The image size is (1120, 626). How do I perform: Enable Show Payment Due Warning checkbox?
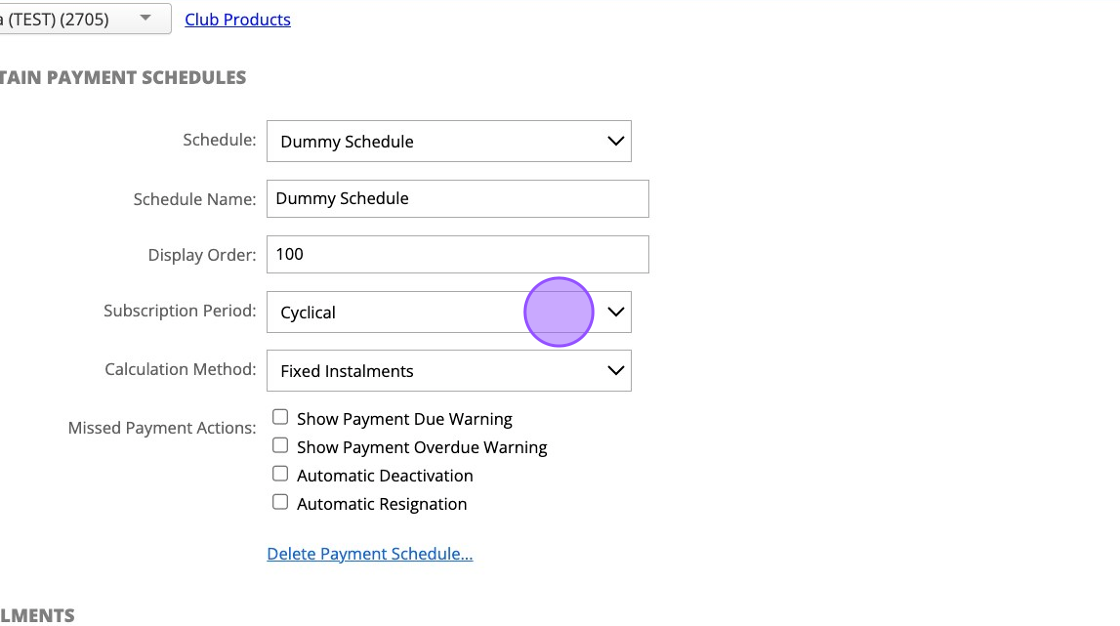pos(280,417)
